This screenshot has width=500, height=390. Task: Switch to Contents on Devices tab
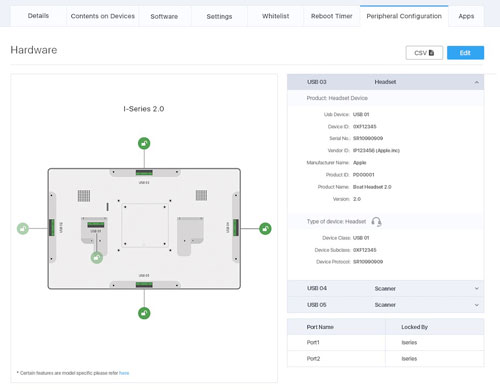tap(103, 16)
